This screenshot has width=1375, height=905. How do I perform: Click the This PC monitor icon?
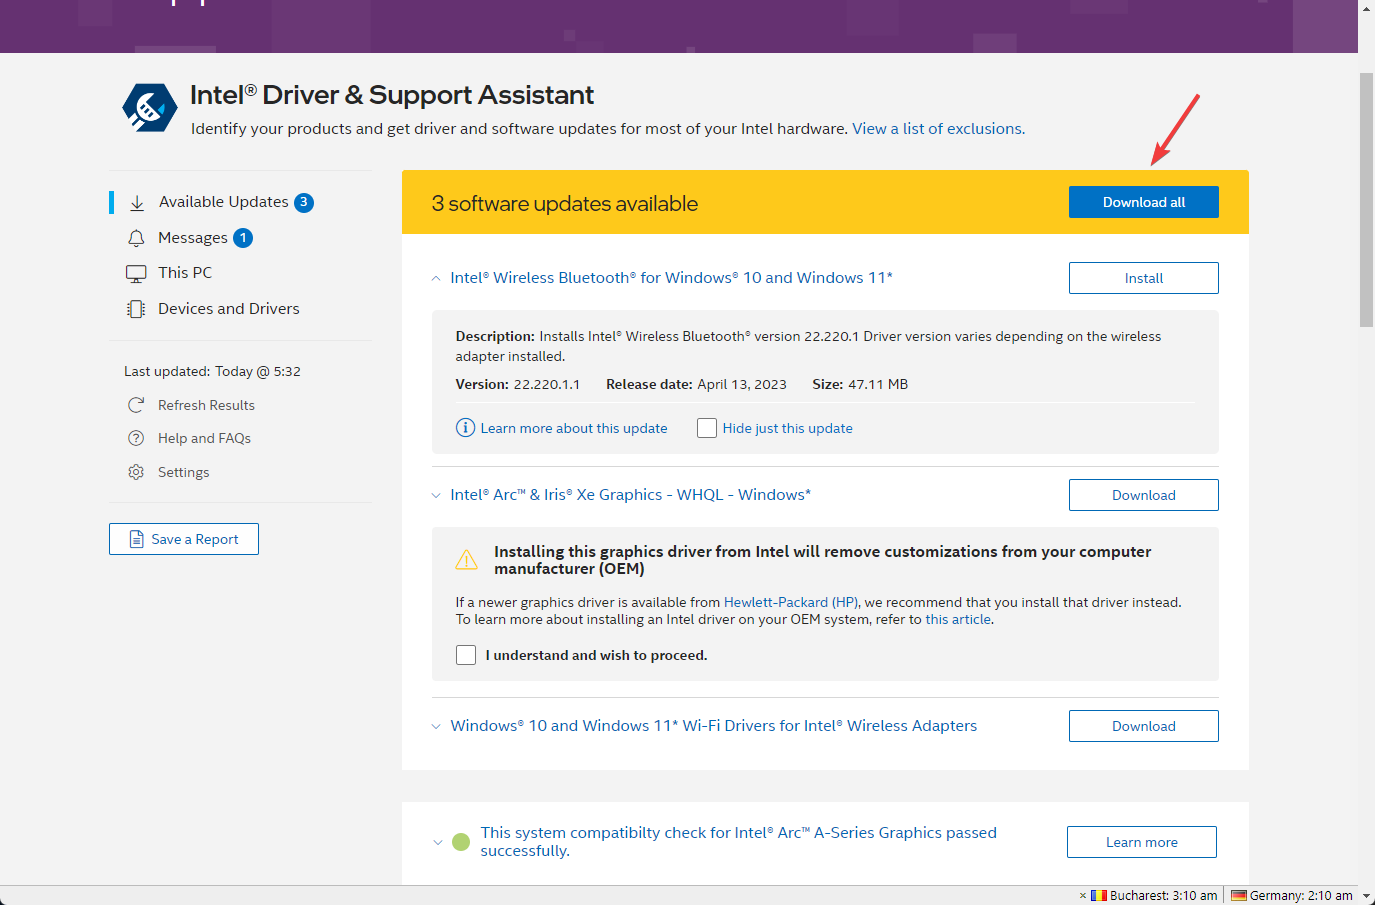tap(136, 272)
